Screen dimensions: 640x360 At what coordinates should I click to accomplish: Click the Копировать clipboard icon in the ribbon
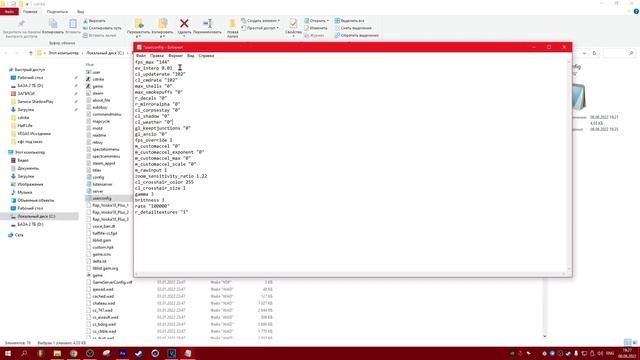point(53,24)
